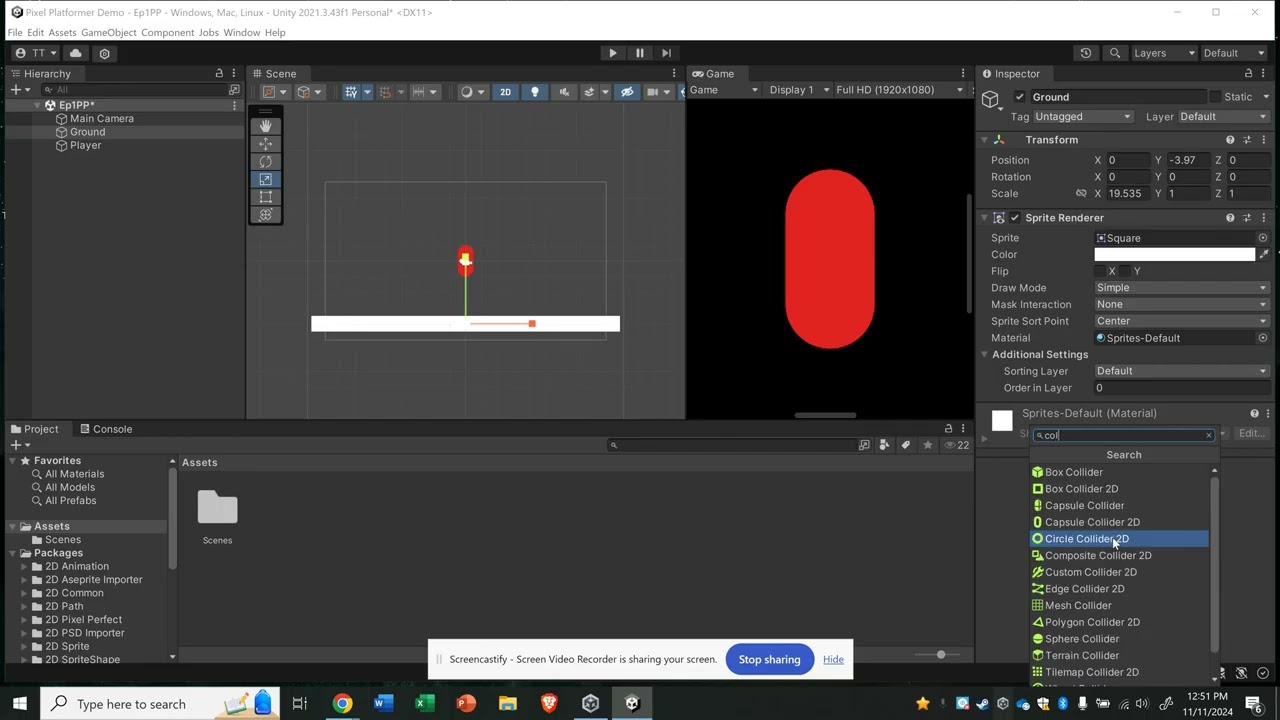Select the Scale tool in Scene toolbar
The height and width of the screenshot is (720, 1280).
(x=265, y=180)
